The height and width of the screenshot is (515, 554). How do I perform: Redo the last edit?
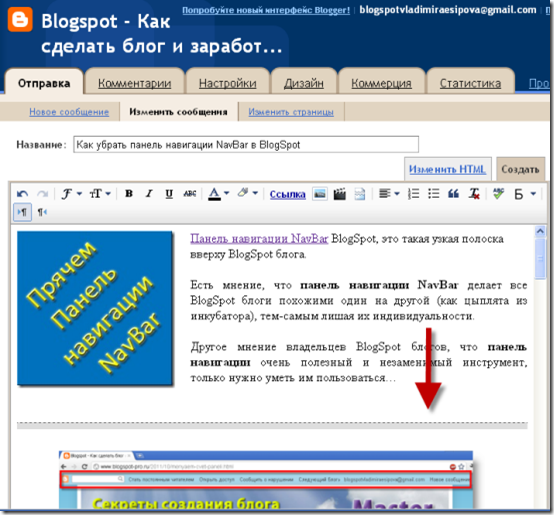coord(43,194)
